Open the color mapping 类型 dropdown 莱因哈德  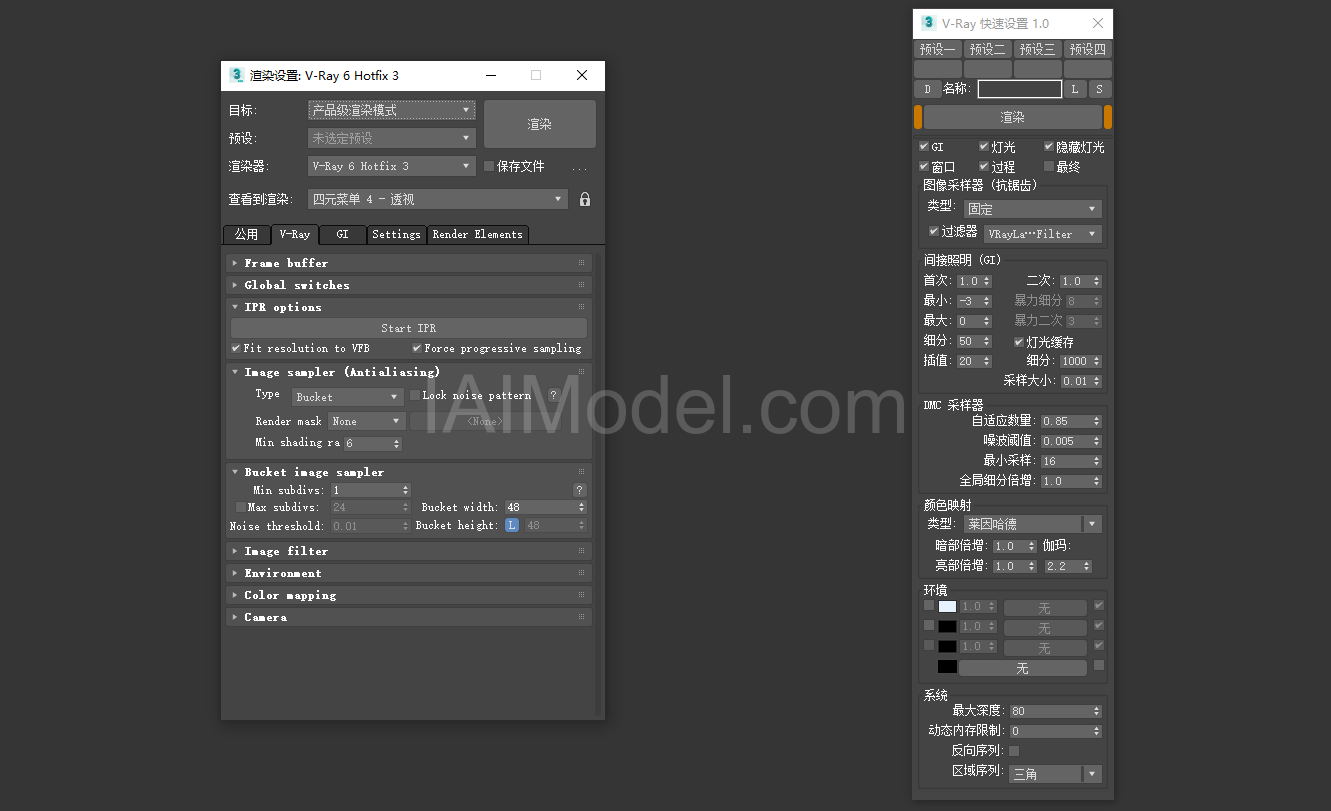(x=1032, y=524)
